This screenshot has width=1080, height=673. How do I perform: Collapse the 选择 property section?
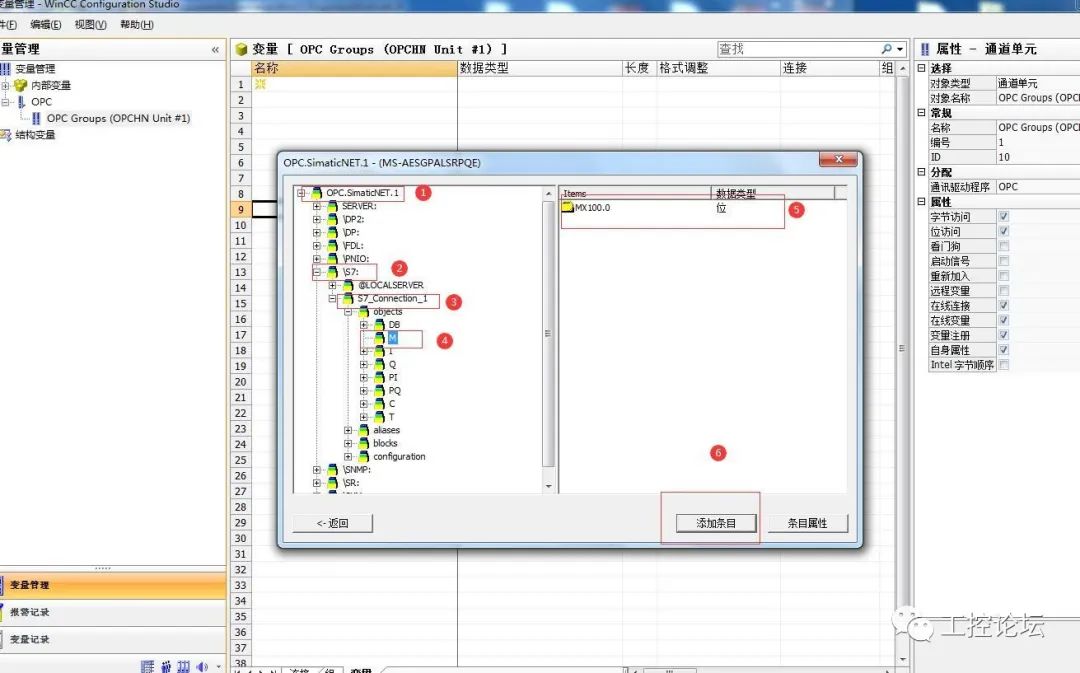pyautogui.click(x=922, y=68)
